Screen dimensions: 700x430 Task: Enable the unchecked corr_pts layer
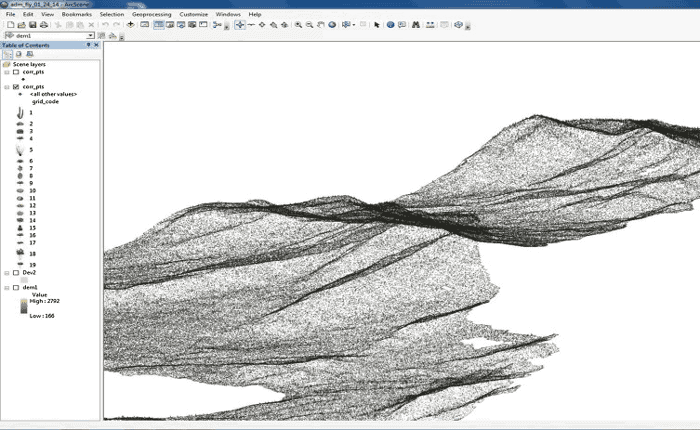click(16, 72)
